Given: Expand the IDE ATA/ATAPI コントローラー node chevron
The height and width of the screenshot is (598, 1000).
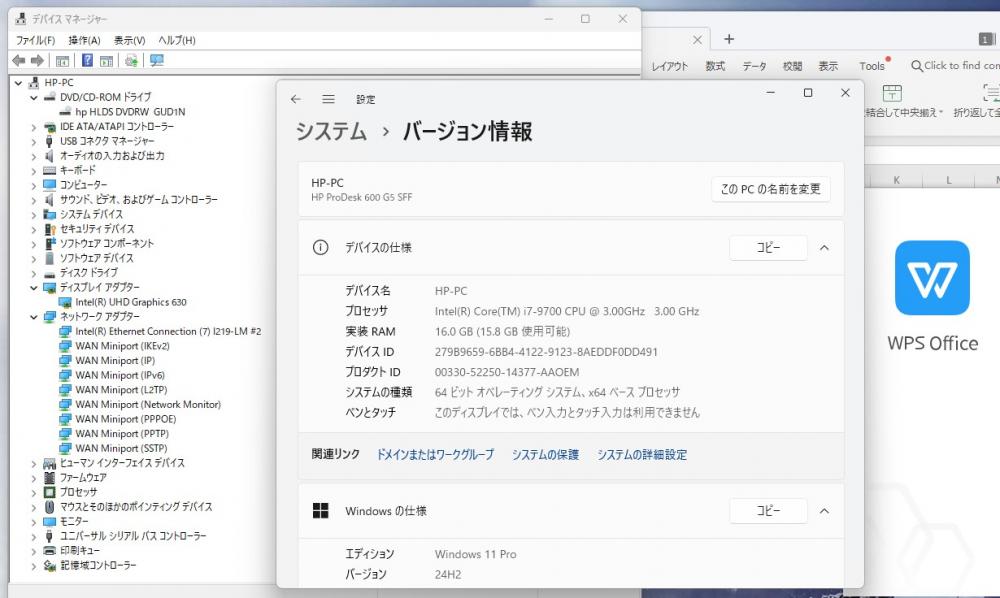Looking at the screenshot, I should [x=34, y=127].
